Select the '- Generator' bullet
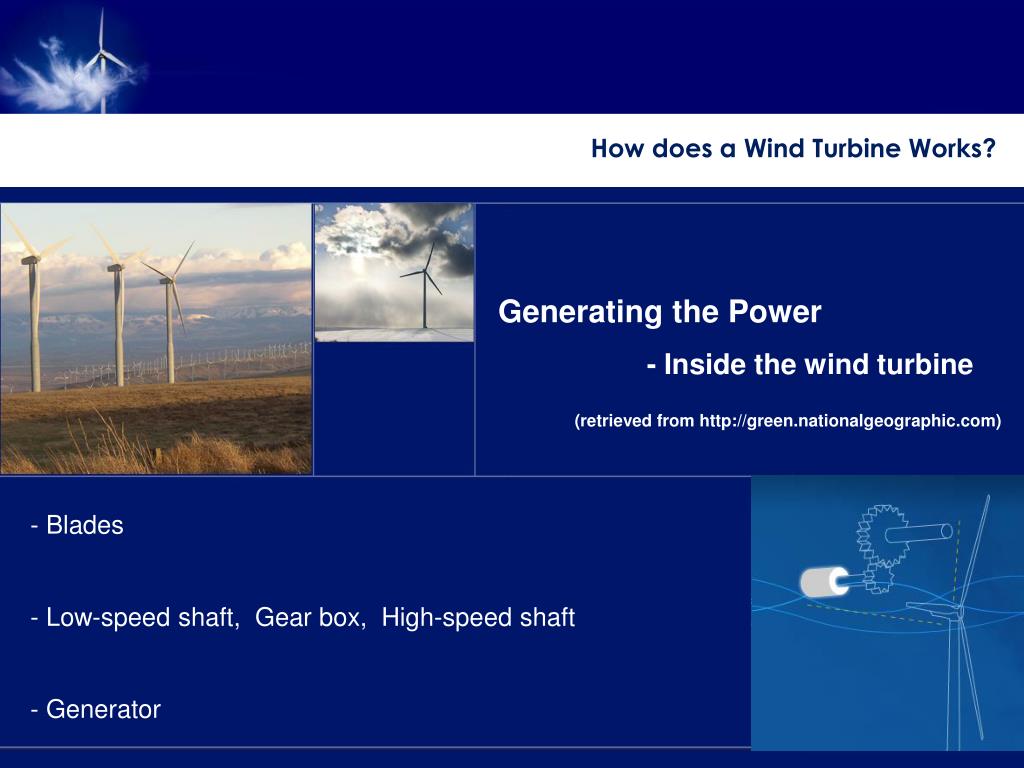Image resolution: width=1024 pixels, height=768 pixels. (x=95, y=709)
